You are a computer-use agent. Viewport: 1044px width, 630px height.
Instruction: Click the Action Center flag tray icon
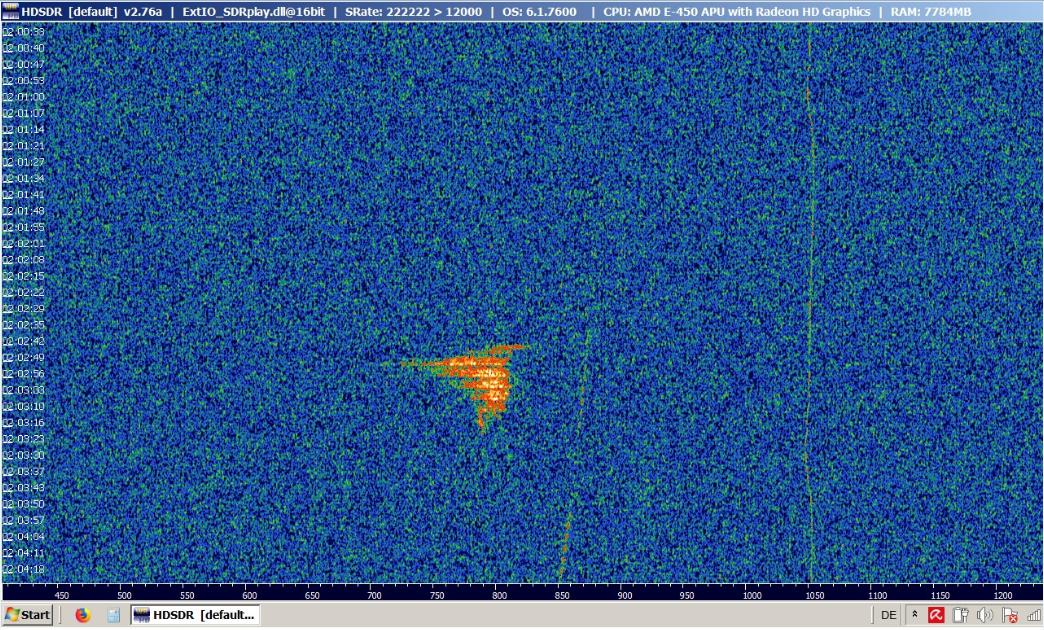pos(1009,615)
